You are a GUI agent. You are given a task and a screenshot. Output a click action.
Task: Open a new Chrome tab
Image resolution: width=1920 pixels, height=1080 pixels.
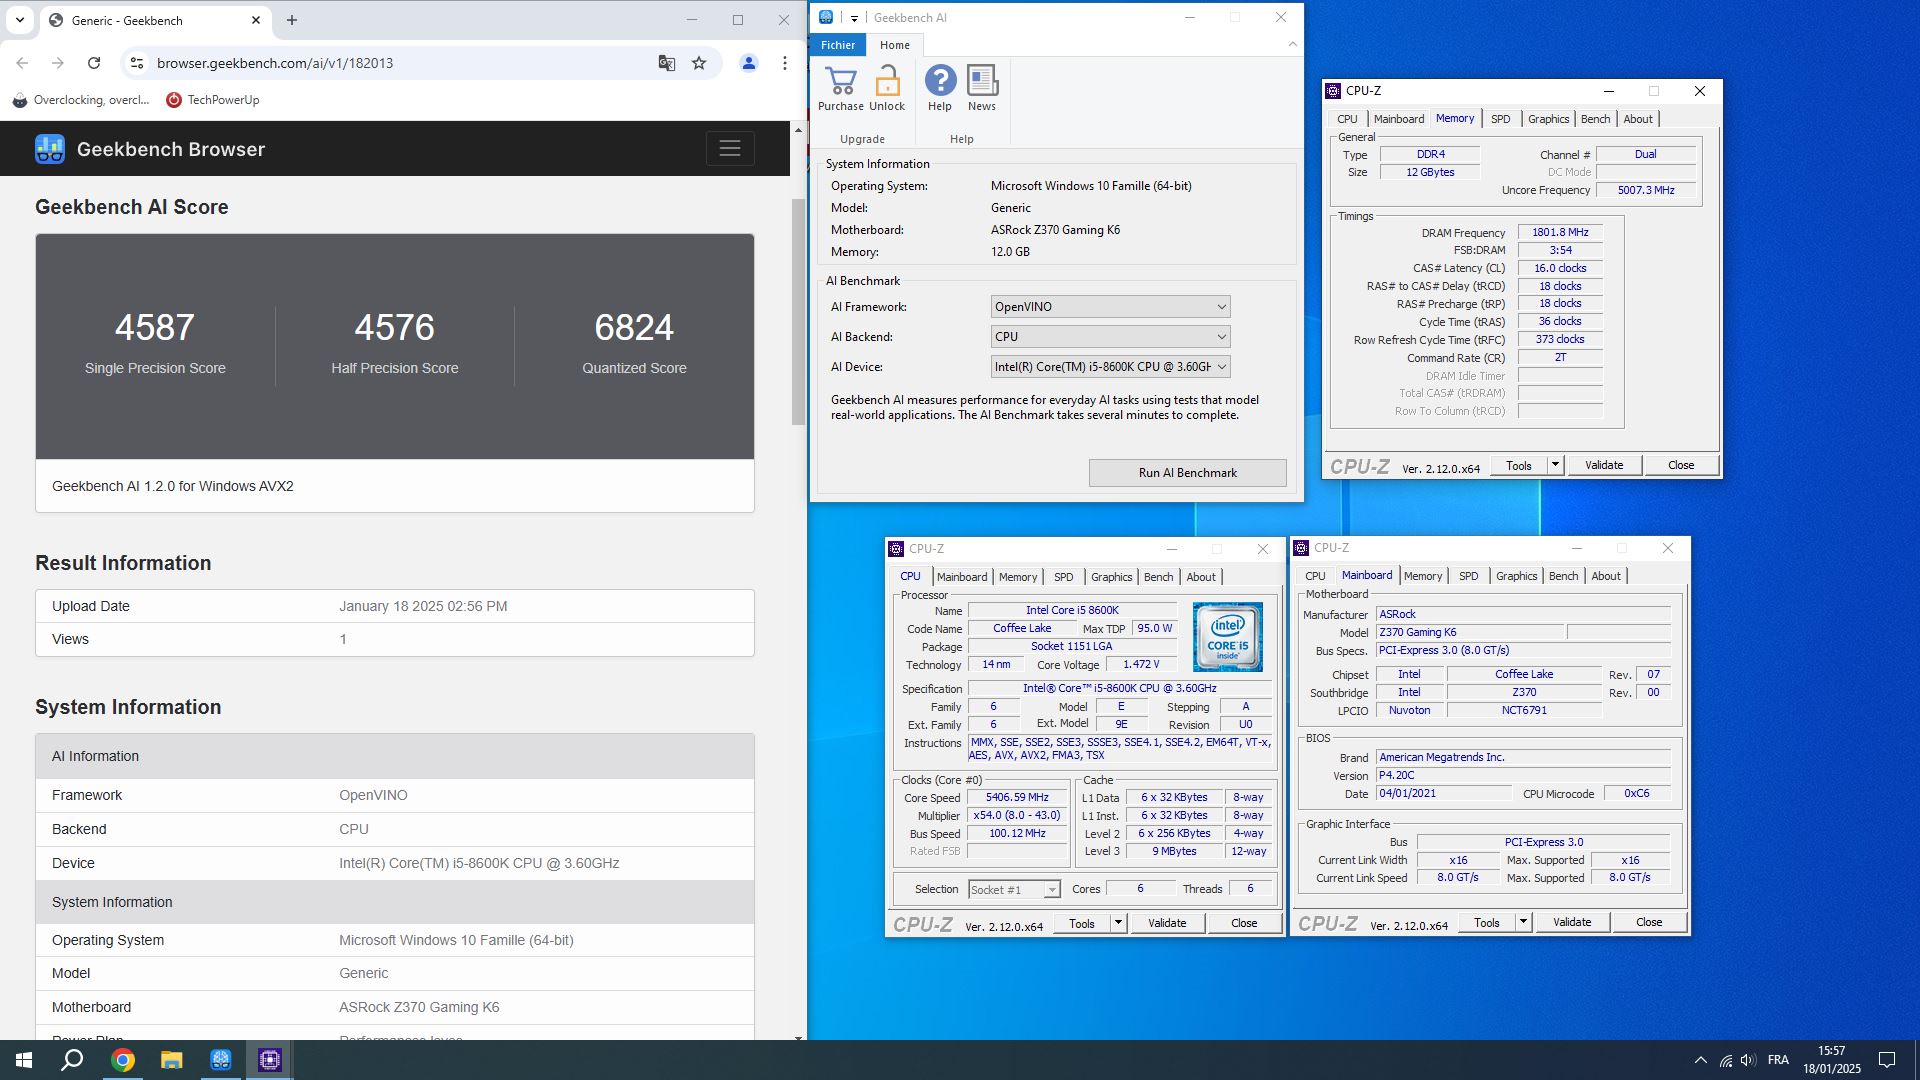point(292,20)
